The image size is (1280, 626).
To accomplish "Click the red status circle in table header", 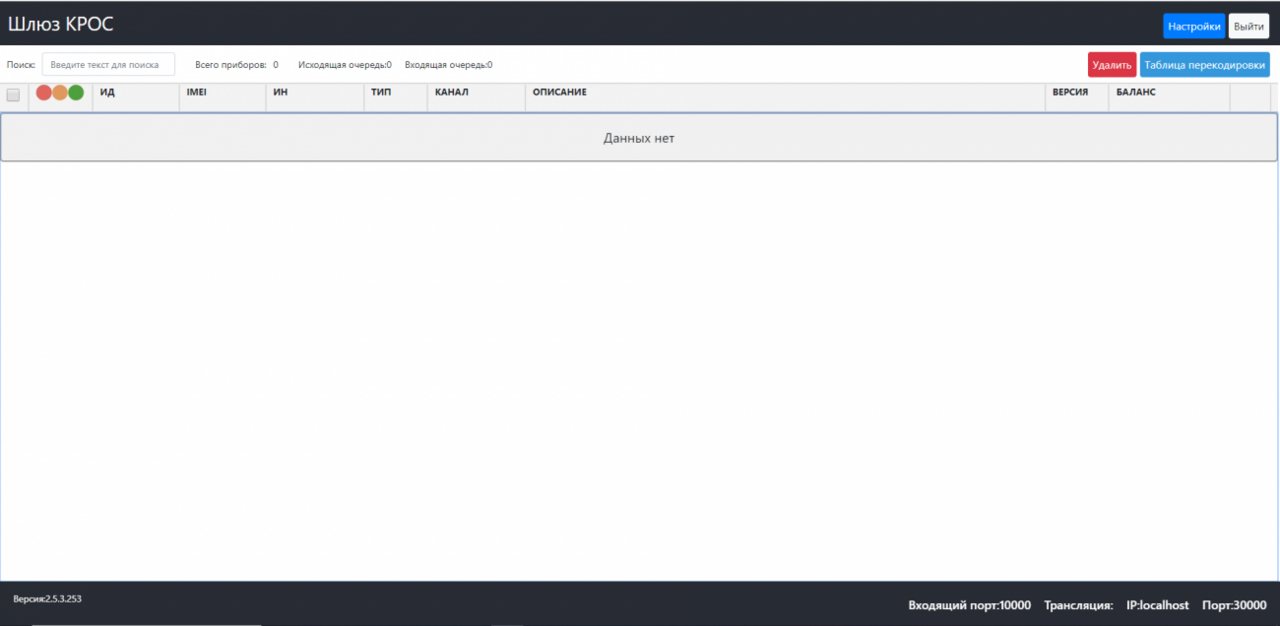I will tap(44, 93).
